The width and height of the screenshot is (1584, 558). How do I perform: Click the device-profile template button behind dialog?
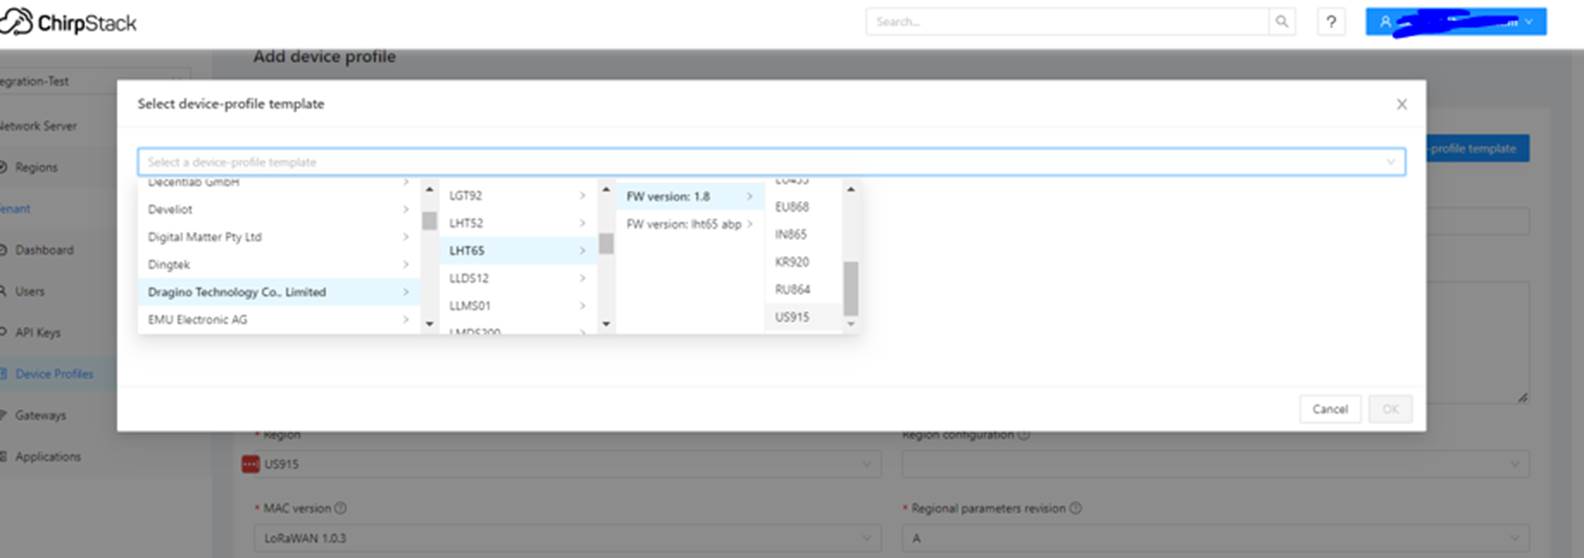tap(1477, 148)
